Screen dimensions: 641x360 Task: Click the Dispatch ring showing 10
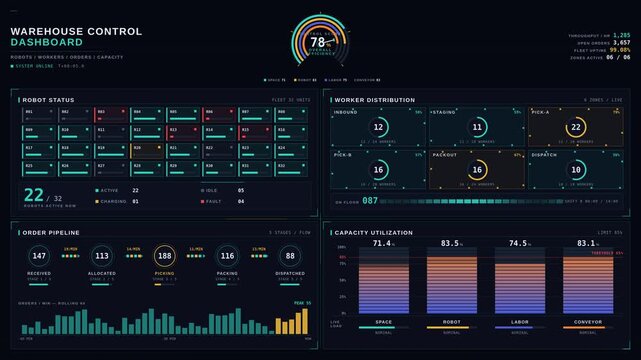tap(576, 170)
